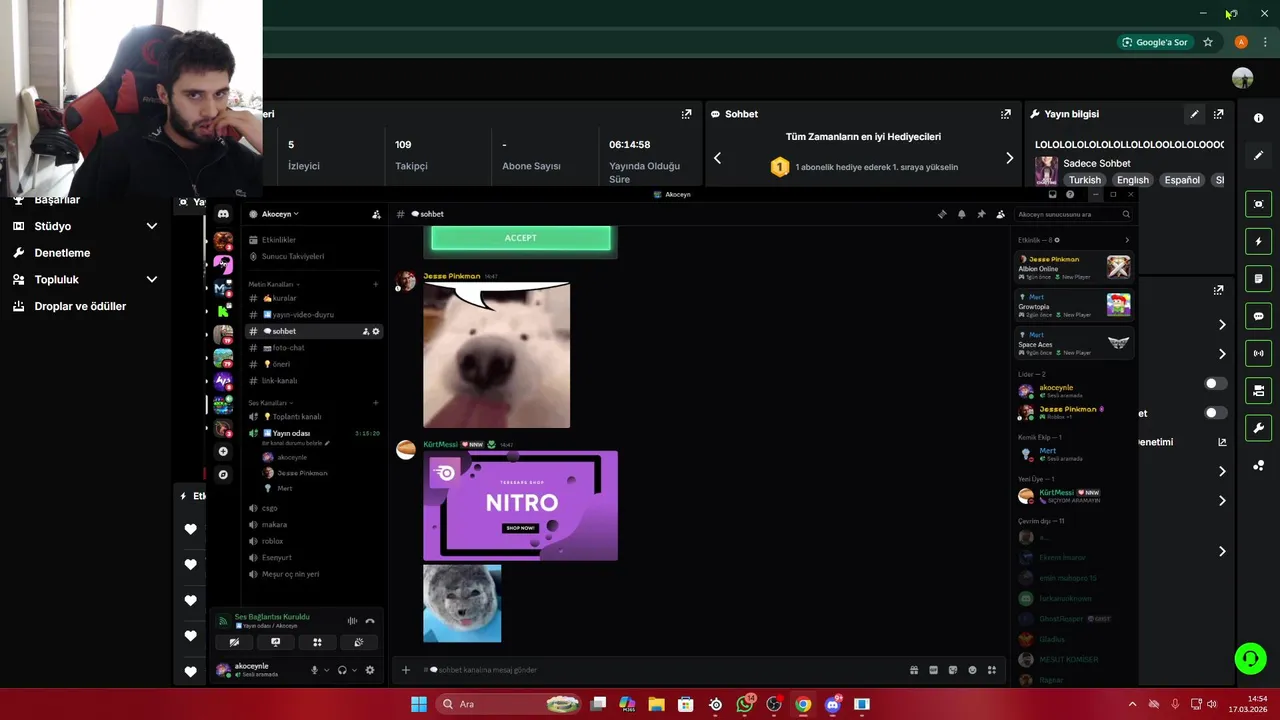Viewport: 1280px width, 720px height.
Task: Join the roblox voice channel
Action: 314,541
